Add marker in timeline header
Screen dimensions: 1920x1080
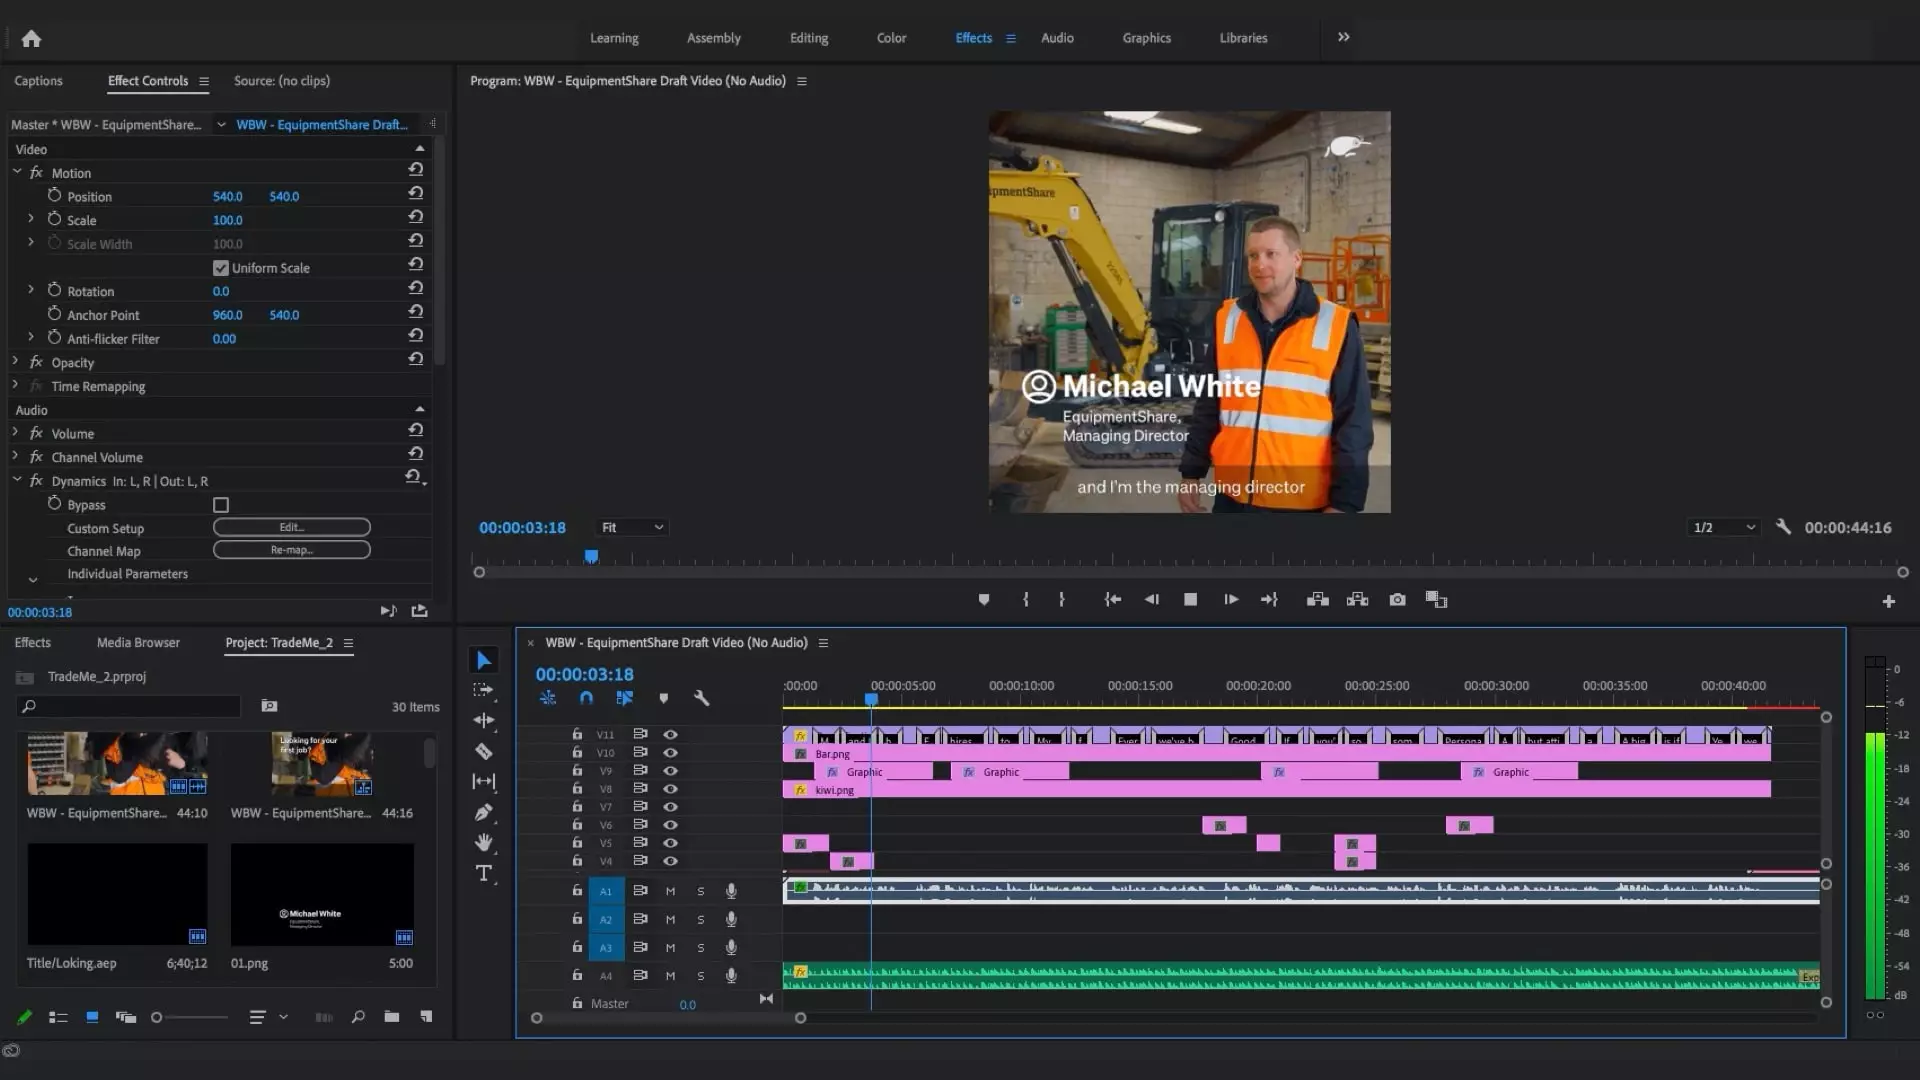click(663, 699)
